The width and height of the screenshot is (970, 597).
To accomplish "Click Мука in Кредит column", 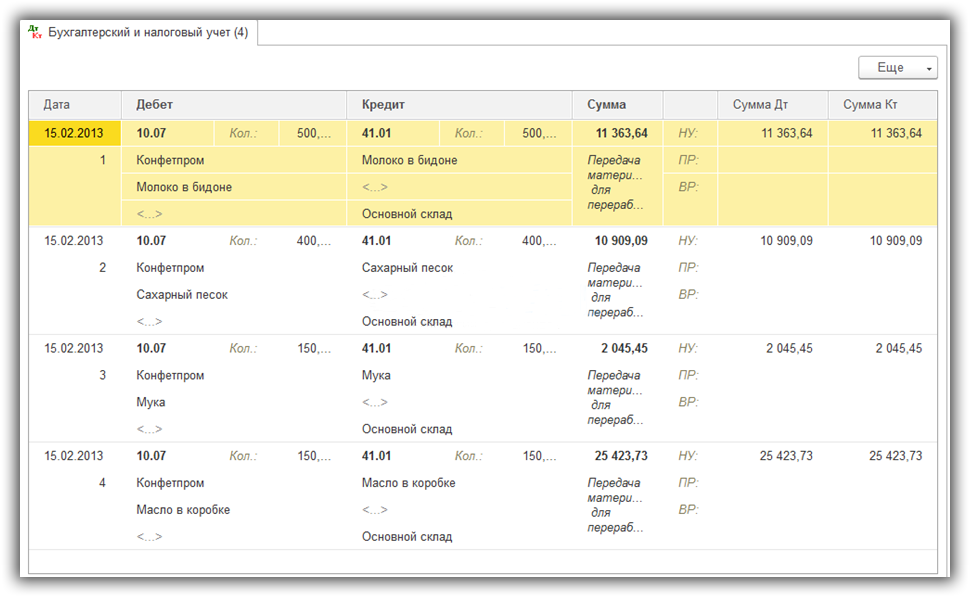I will click(x=376, y=376).
